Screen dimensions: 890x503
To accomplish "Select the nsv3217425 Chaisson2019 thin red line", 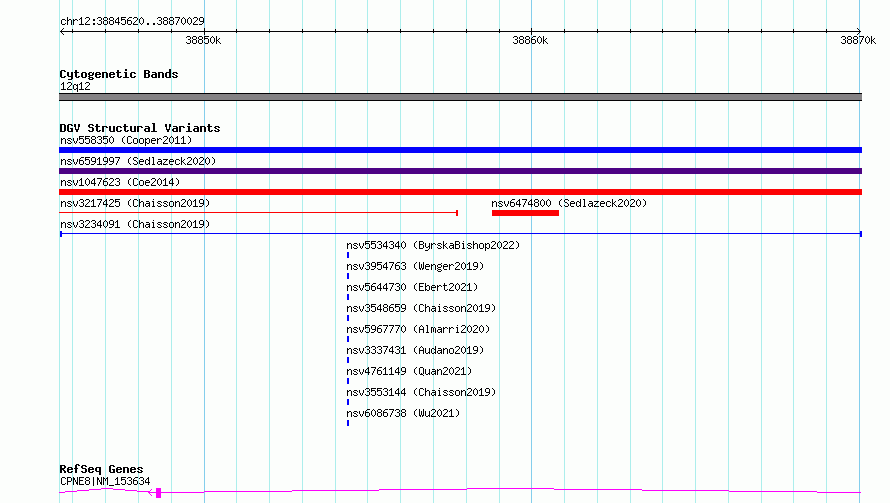I will tap(258, 213).
